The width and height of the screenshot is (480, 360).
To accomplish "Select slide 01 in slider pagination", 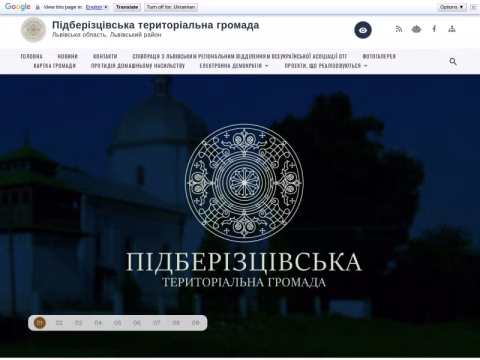I will (x=40, y=323).
